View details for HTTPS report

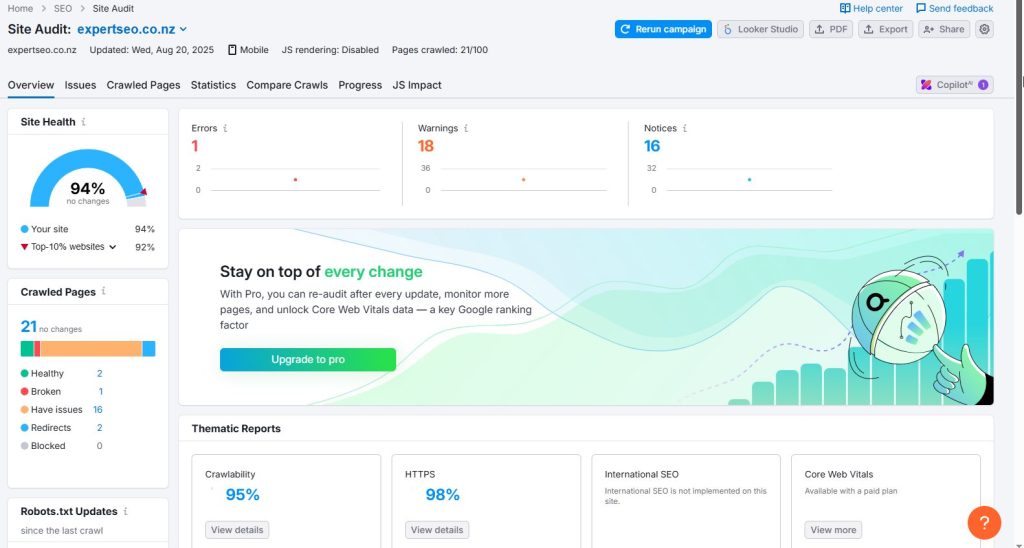(x=437, y=530)
